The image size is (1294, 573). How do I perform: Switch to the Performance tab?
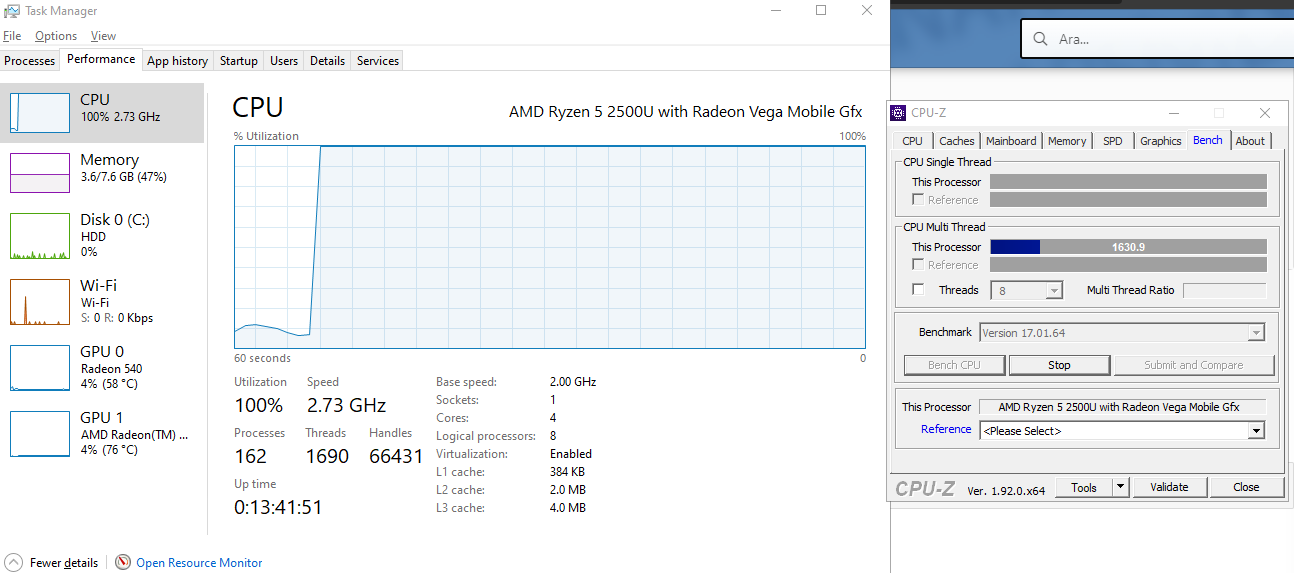click(x=101, y=59)
